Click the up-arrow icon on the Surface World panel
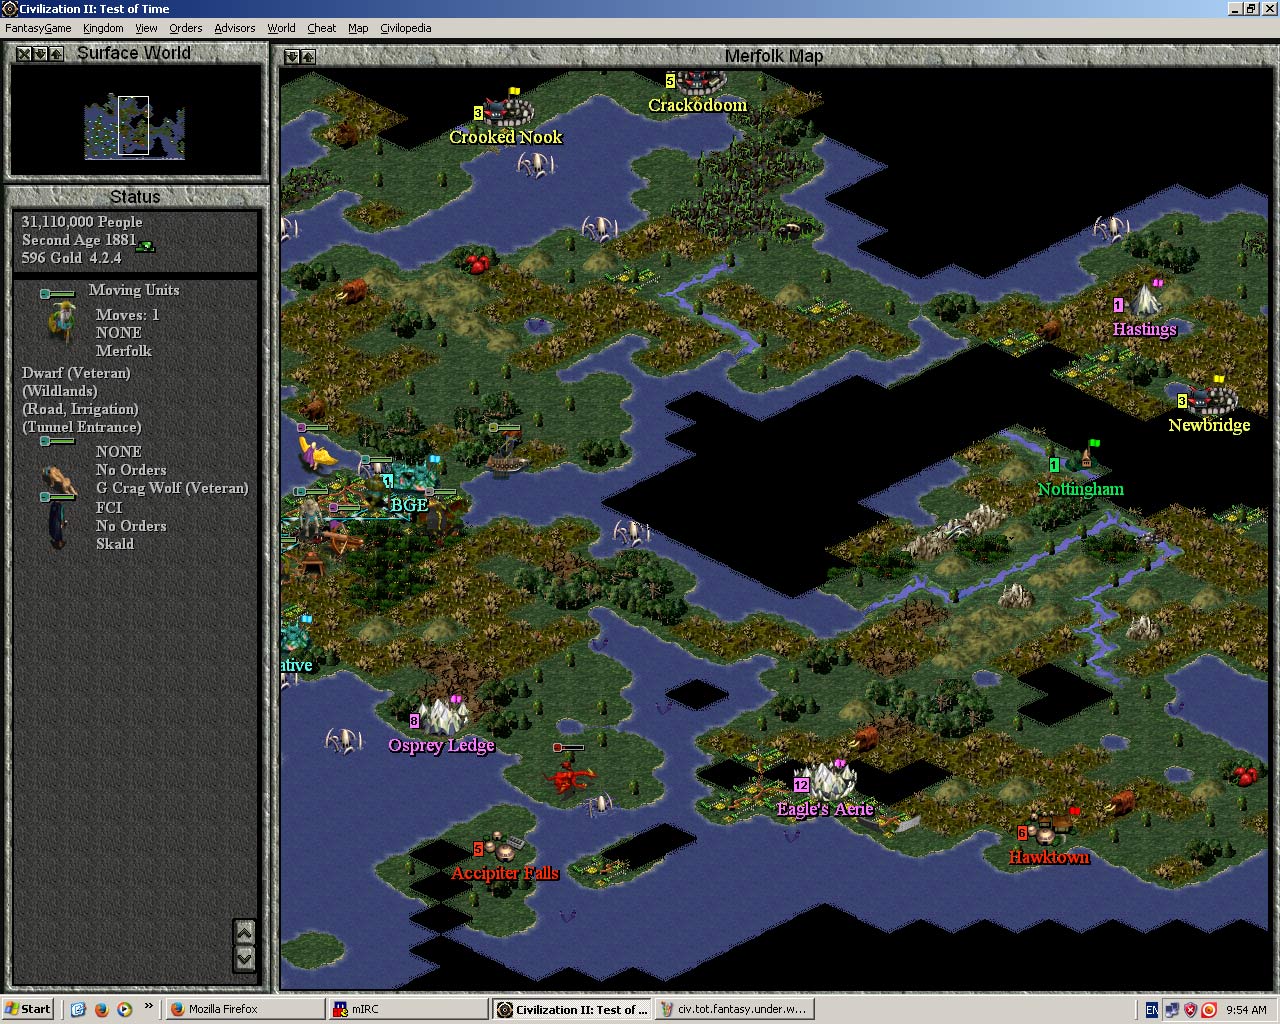1280x1024 pixels. coord(55,53)
